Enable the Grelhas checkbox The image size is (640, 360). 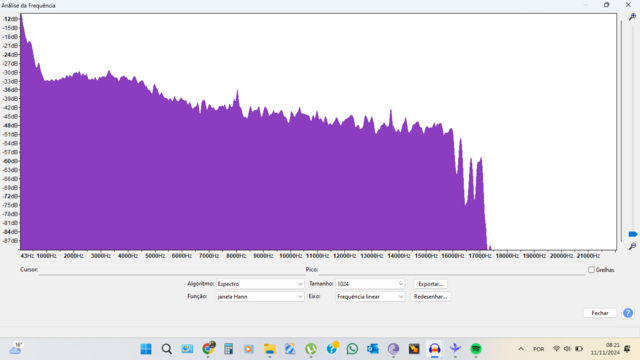tap(591, 270)
